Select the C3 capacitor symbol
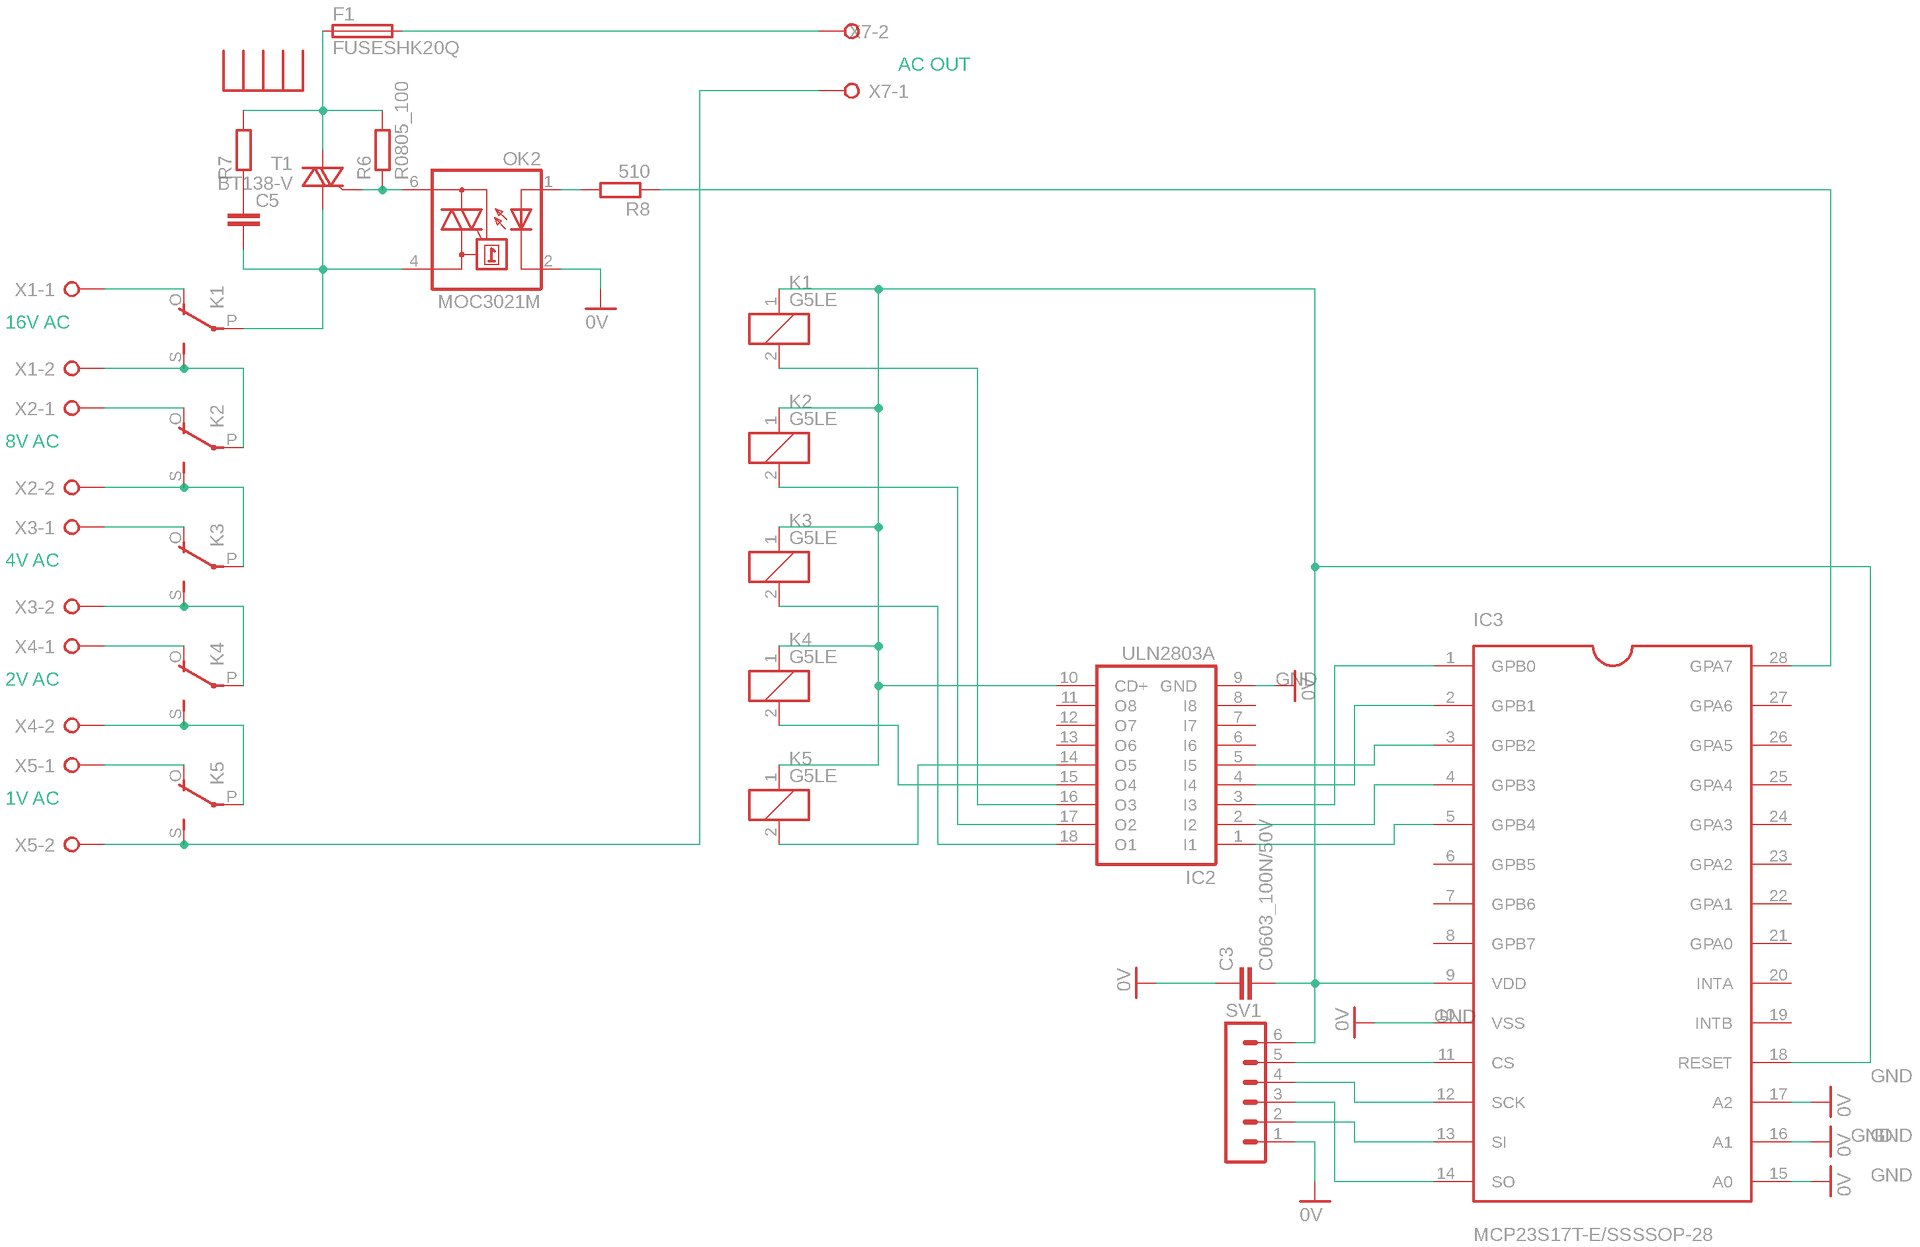1920x1247 pixels. pos(1245,983)
